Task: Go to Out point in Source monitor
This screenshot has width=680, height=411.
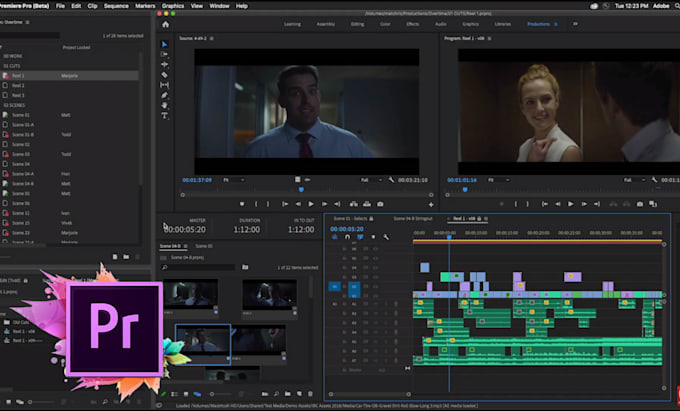Action: tap(337, 204)
